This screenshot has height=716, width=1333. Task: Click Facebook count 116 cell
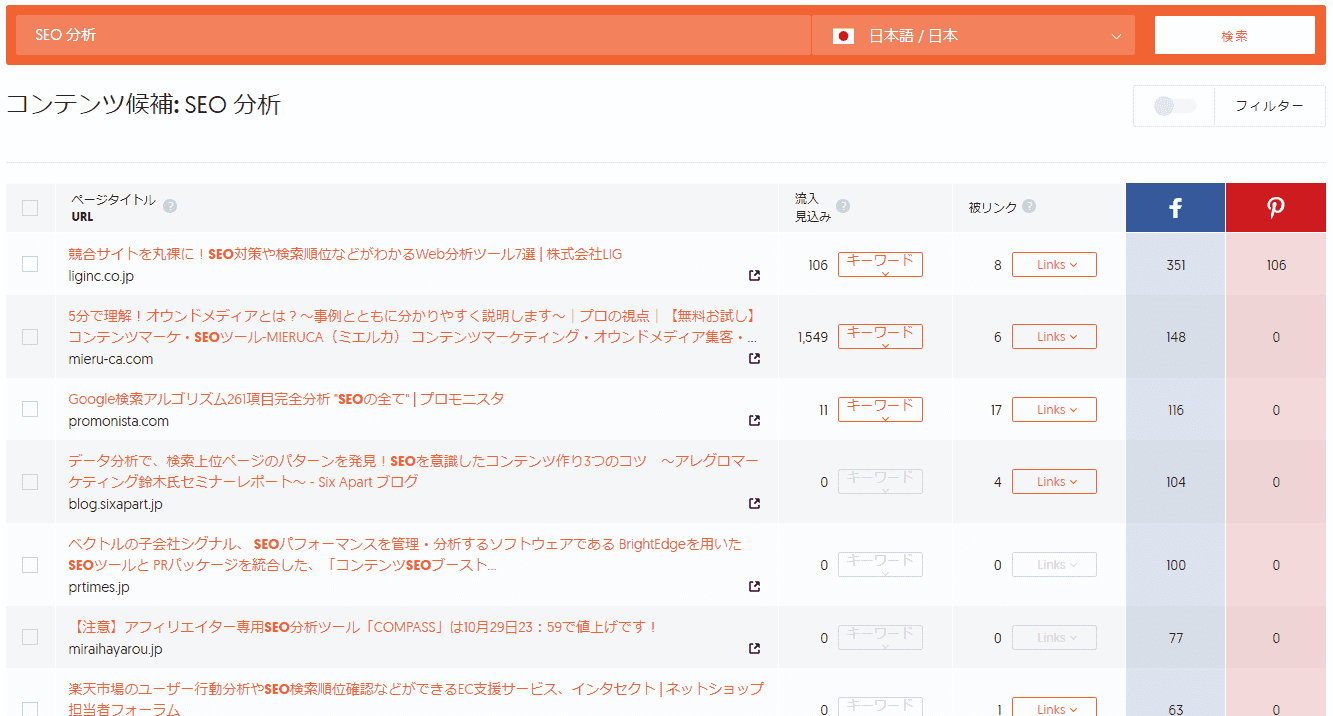[x=1175, y=410]
